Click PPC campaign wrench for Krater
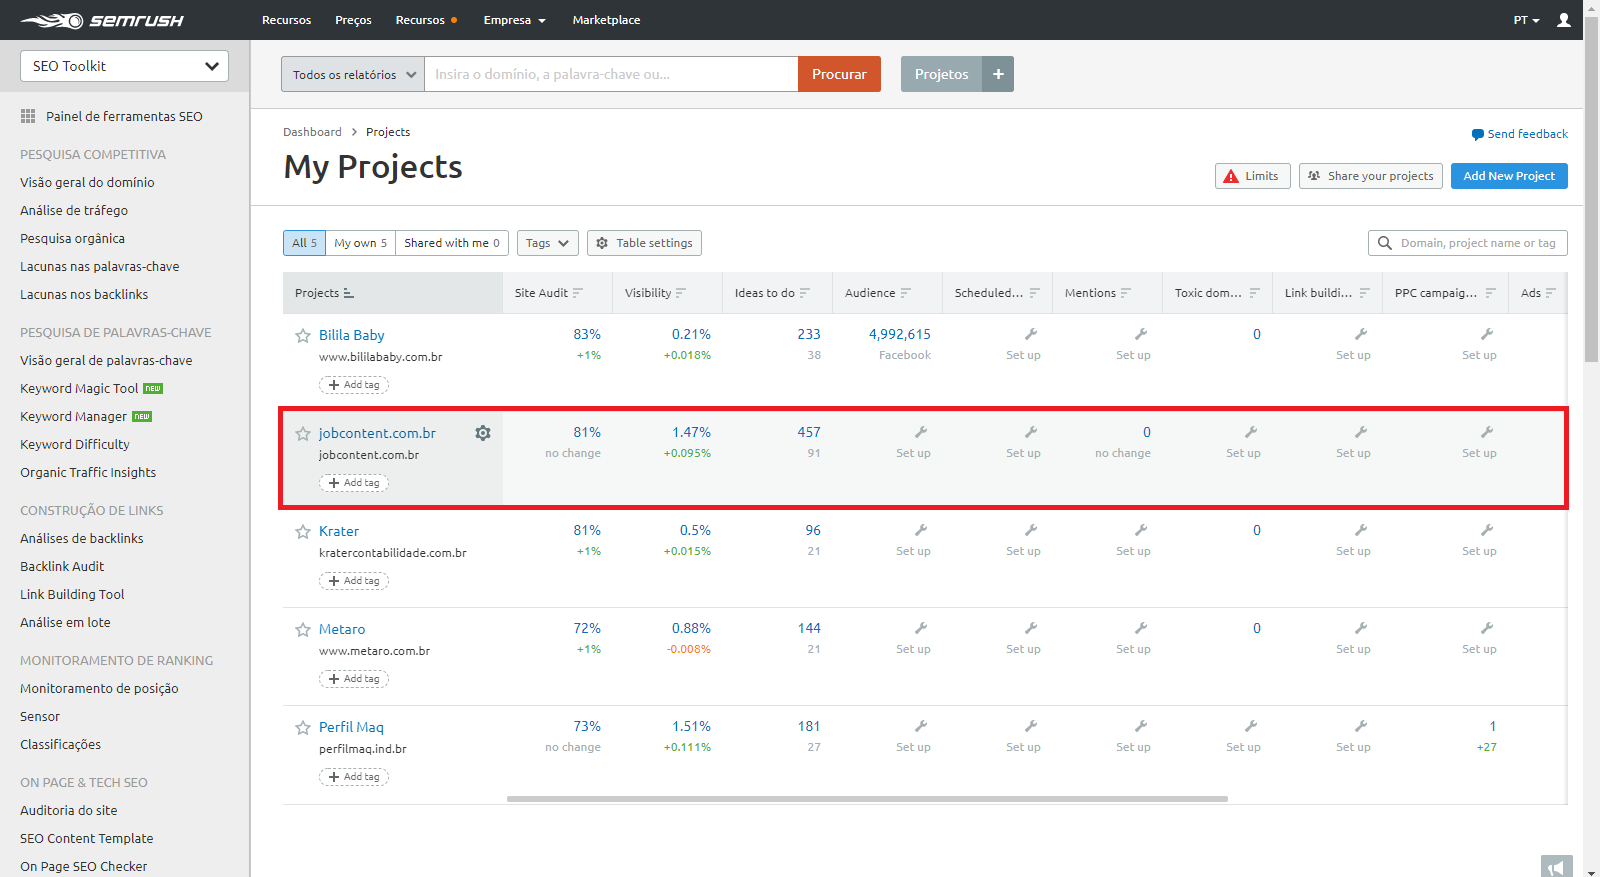 point(1487,530)
